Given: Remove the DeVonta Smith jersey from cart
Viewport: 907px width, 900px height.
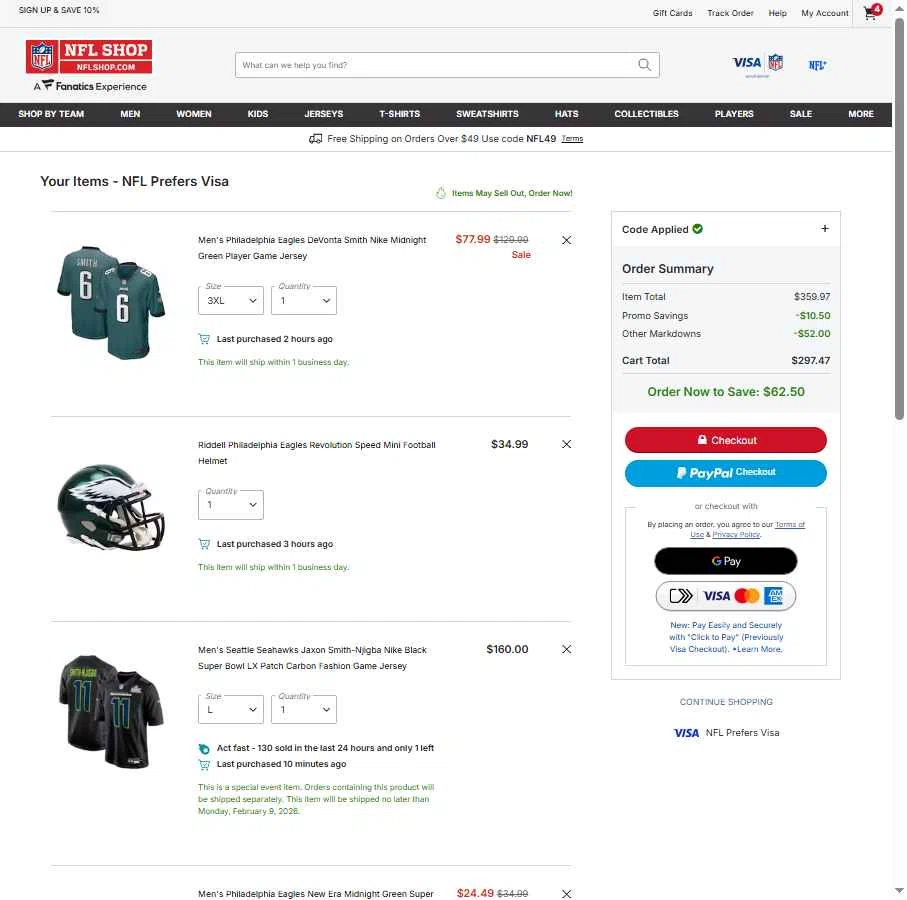Looking at the screenshot, I should coord(566,240).
